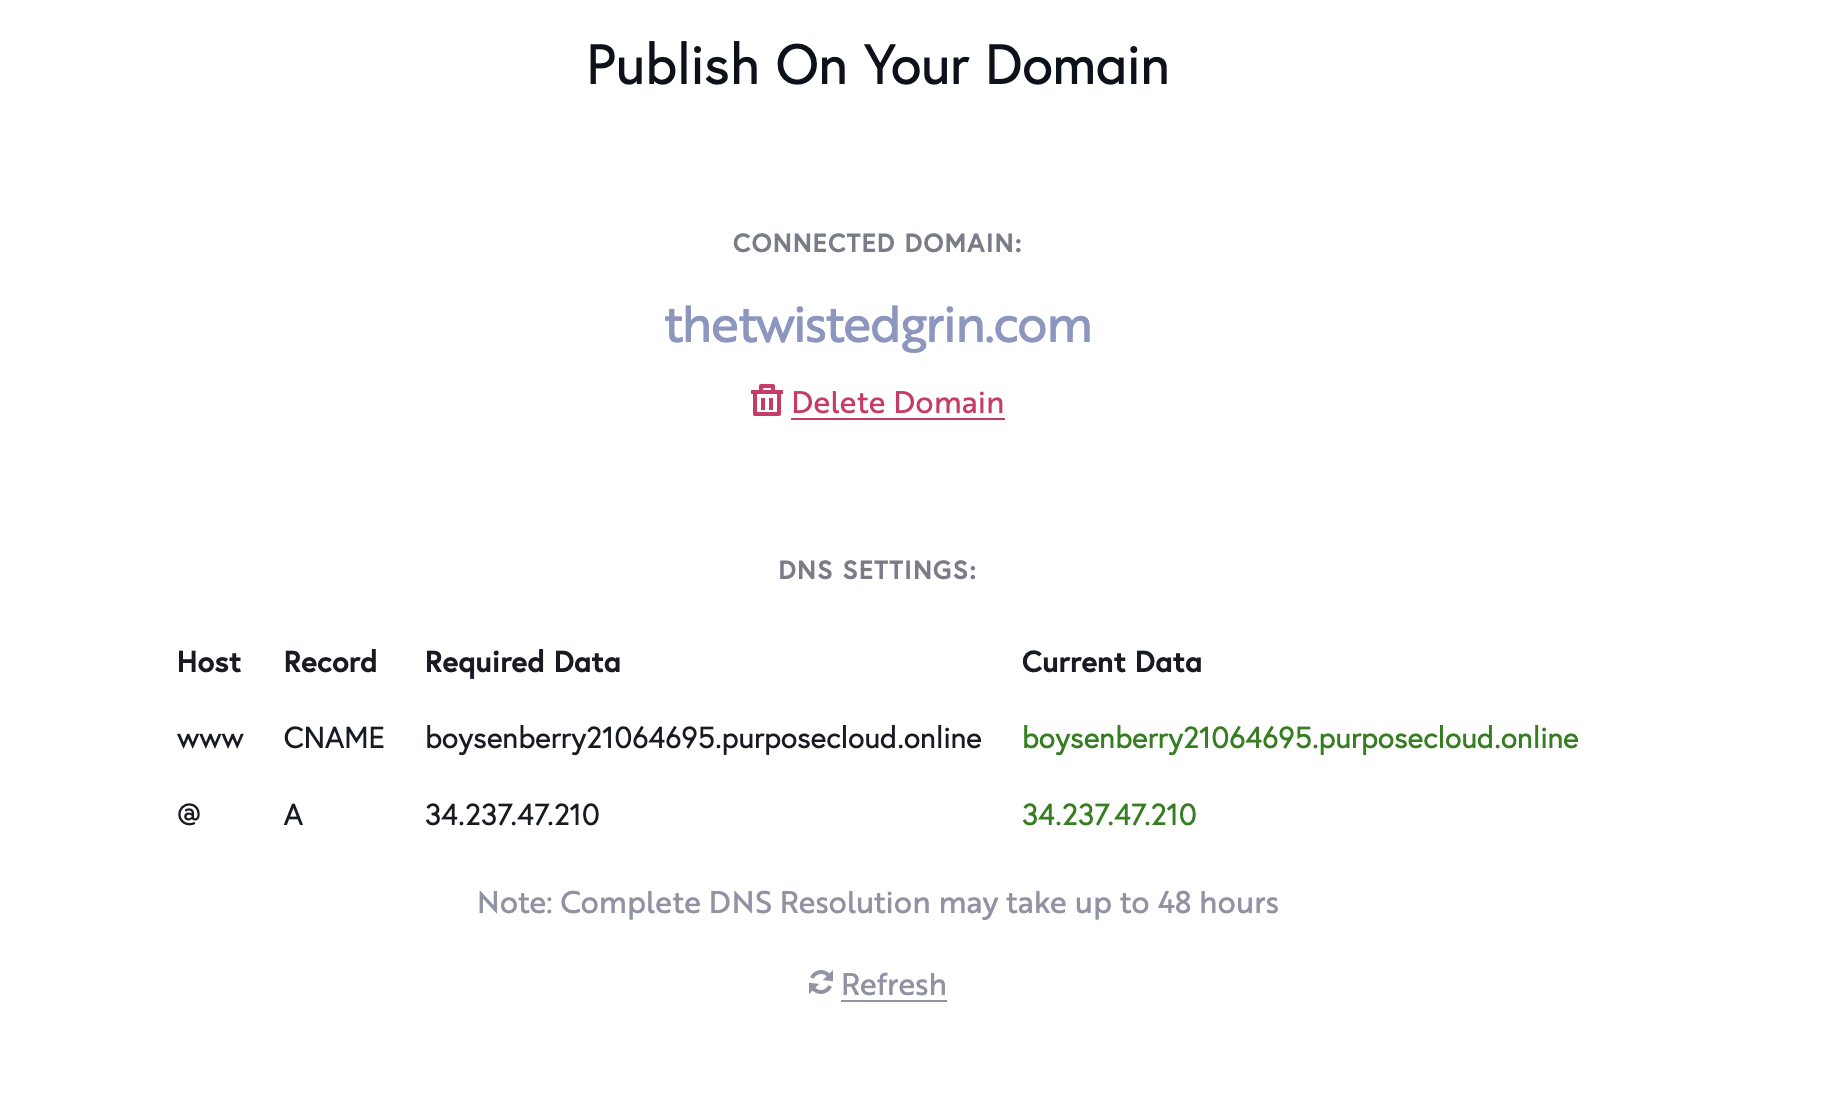1826x1098 pixels.
Task: Select the green current CNAME value
Action: [1300, 738]
